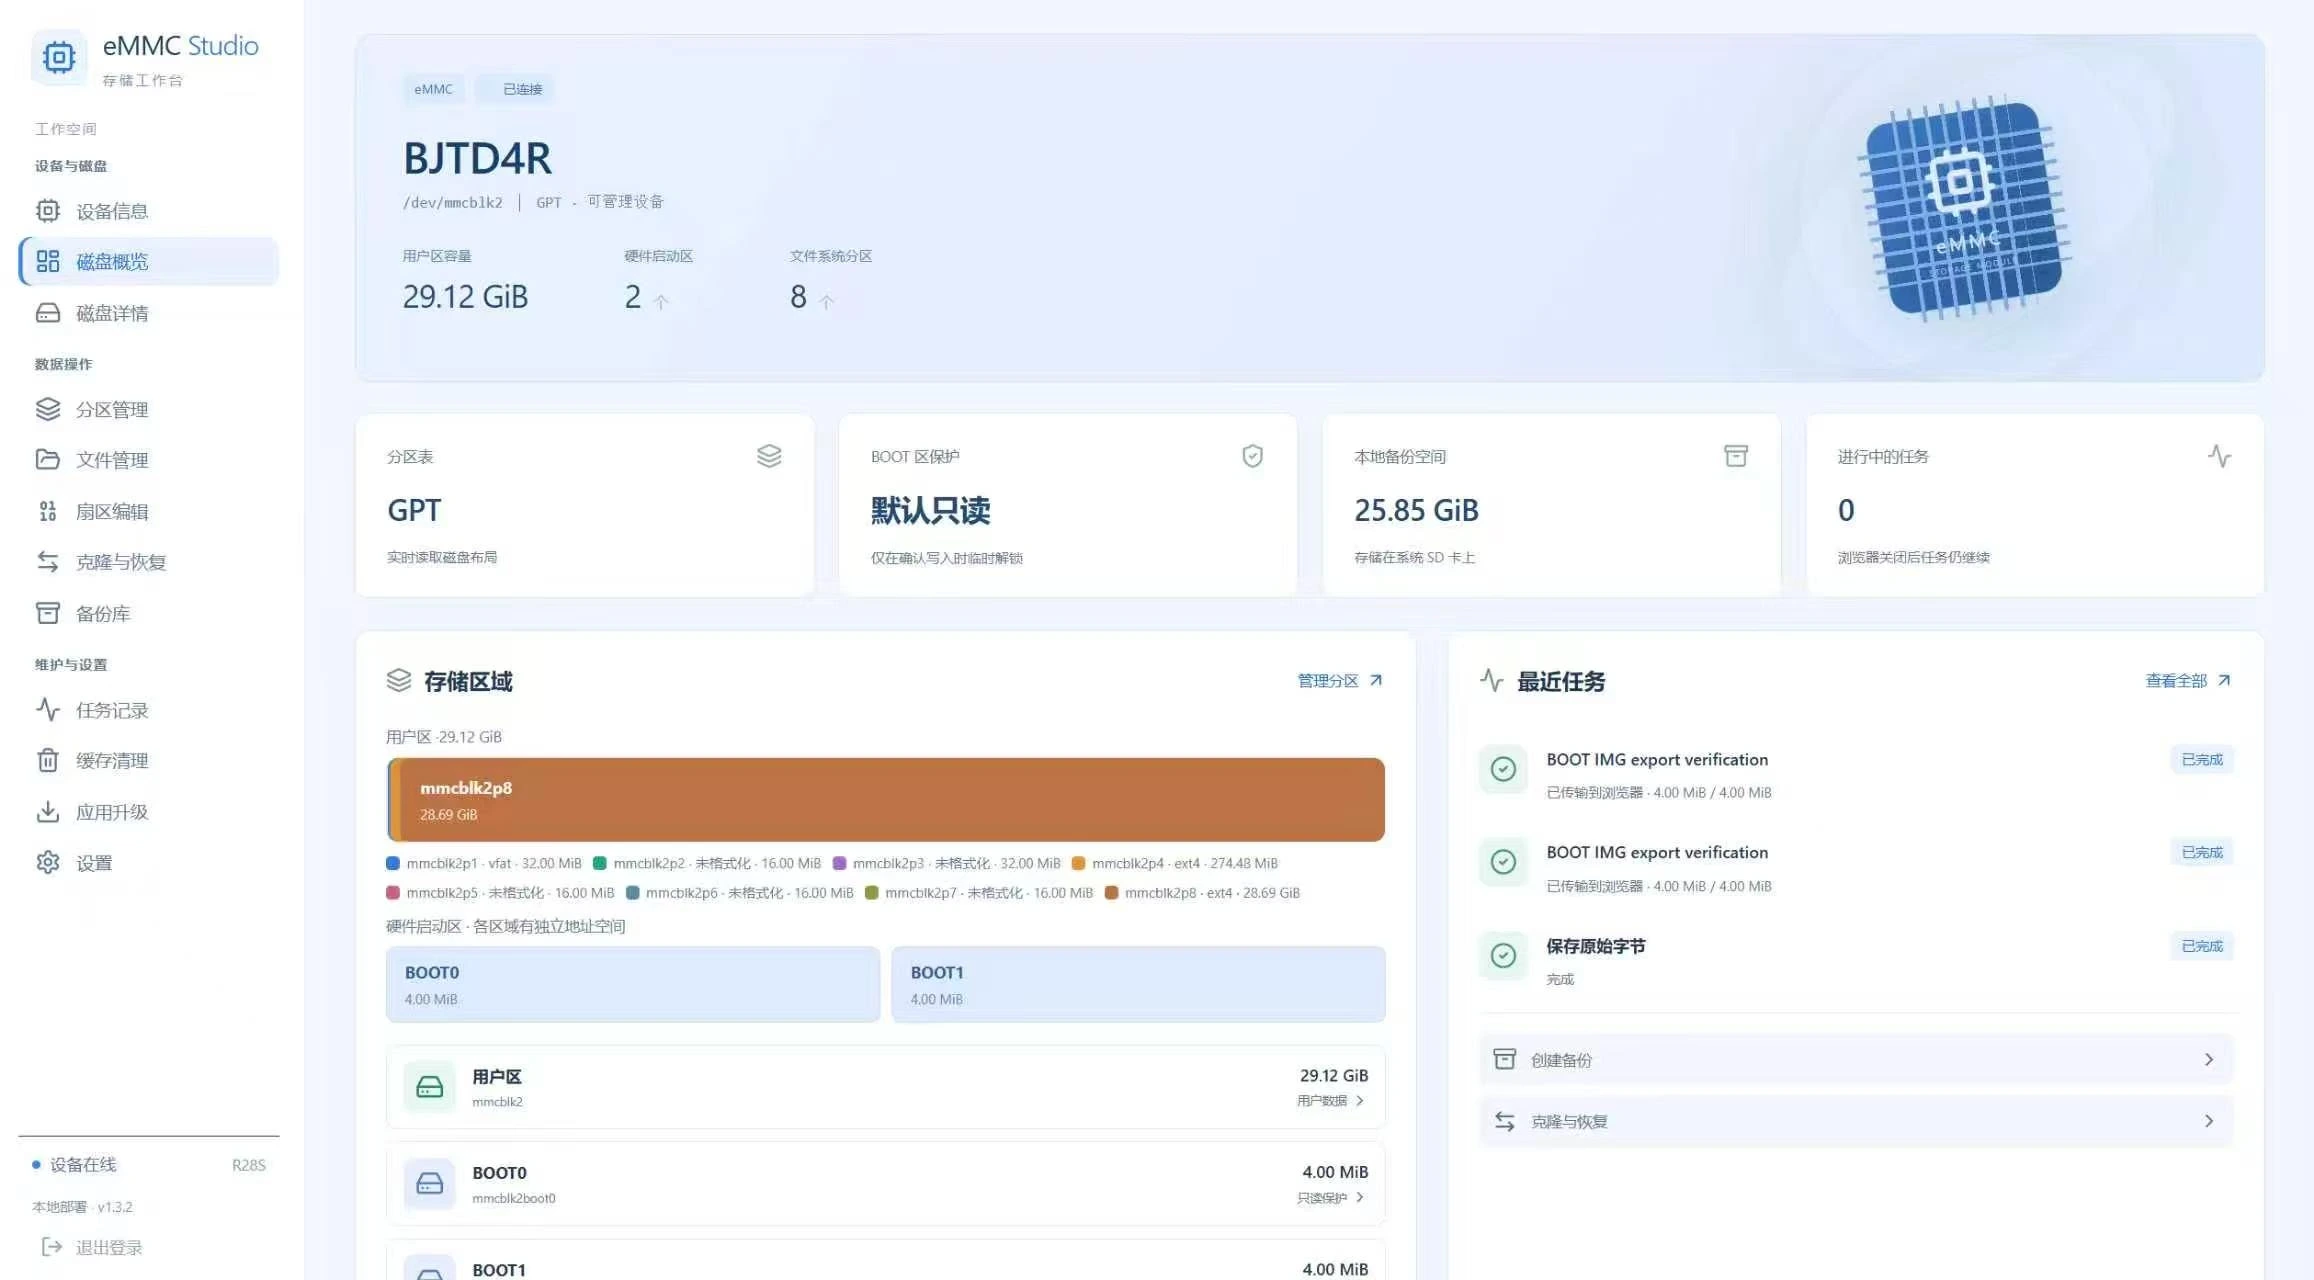Click the 文件管理 folder icon

[x=48, y=459]
